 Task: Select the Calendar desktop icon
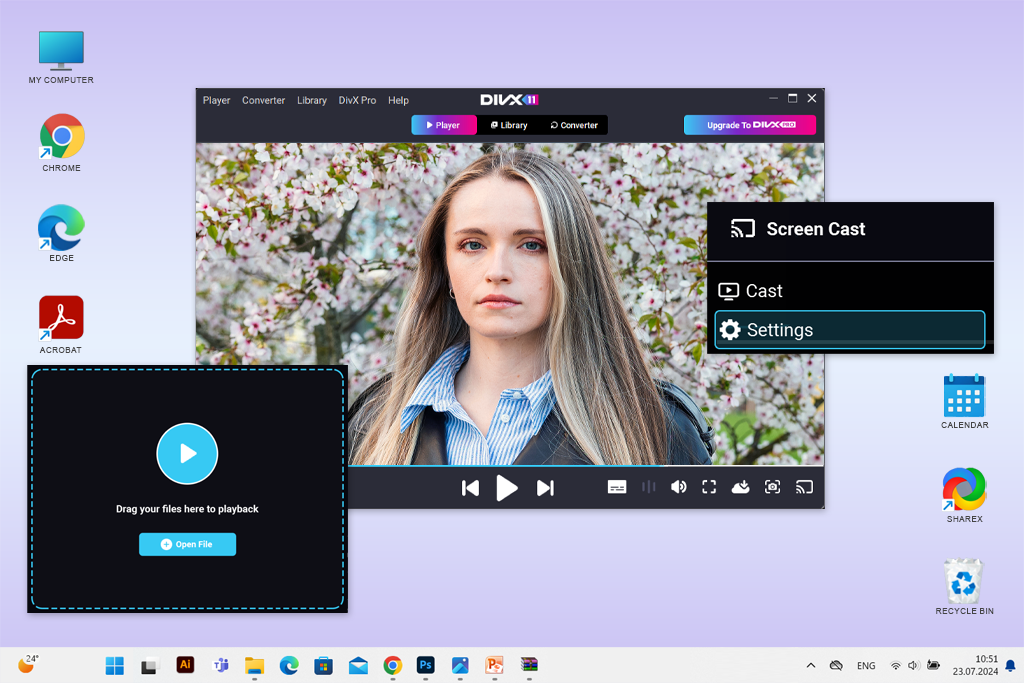[965, 402]
